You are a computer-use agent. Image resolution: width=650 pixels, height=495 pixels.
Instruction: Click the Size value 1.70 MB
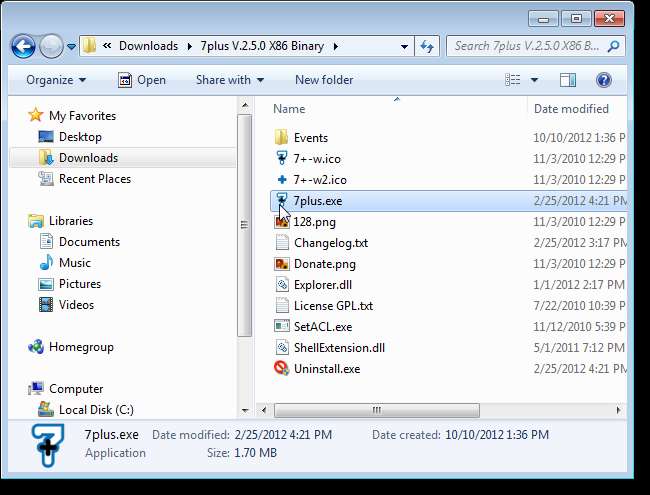pyautogui.click(x=255, y=452)
